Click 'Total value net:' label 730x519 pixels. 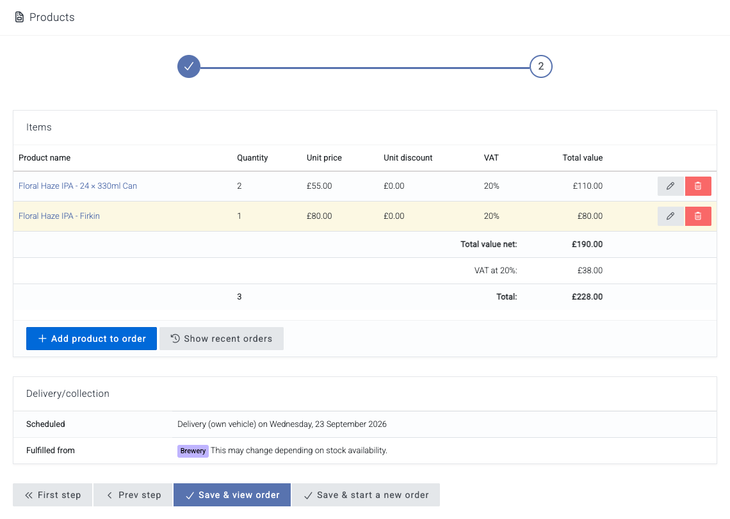[489, 244]
